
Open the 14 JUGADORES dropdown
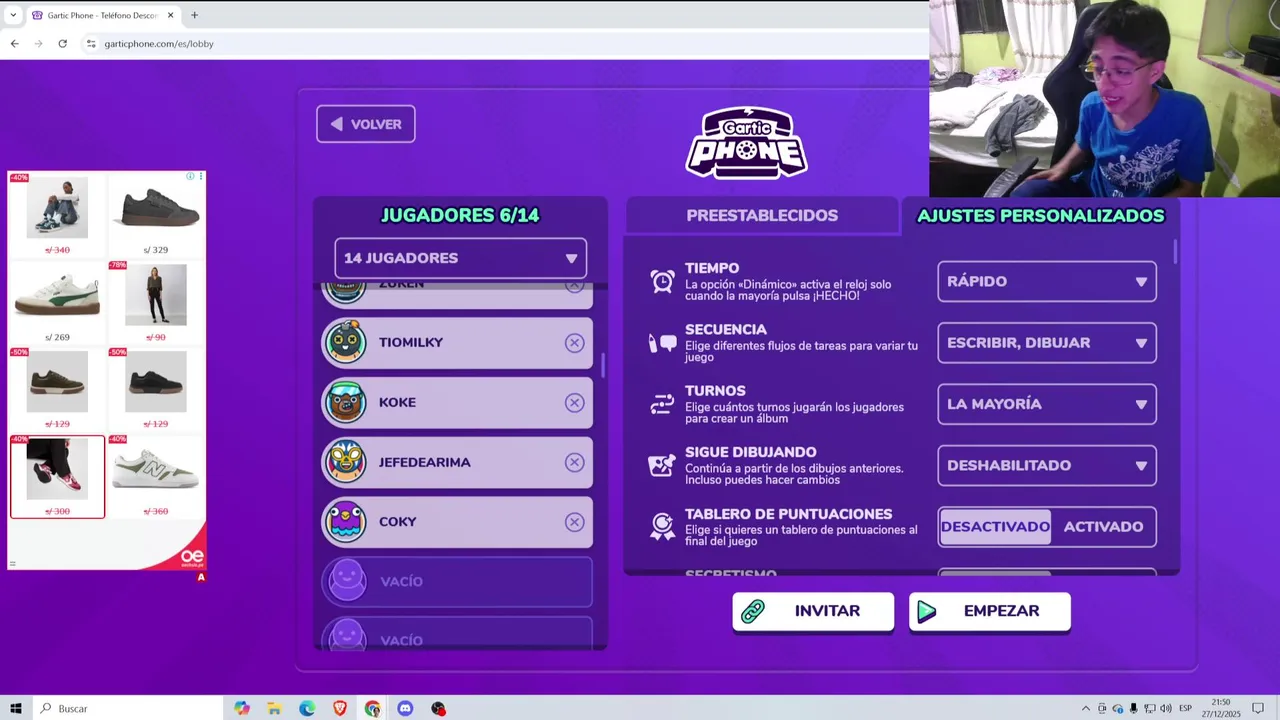(x=460, y=258)
